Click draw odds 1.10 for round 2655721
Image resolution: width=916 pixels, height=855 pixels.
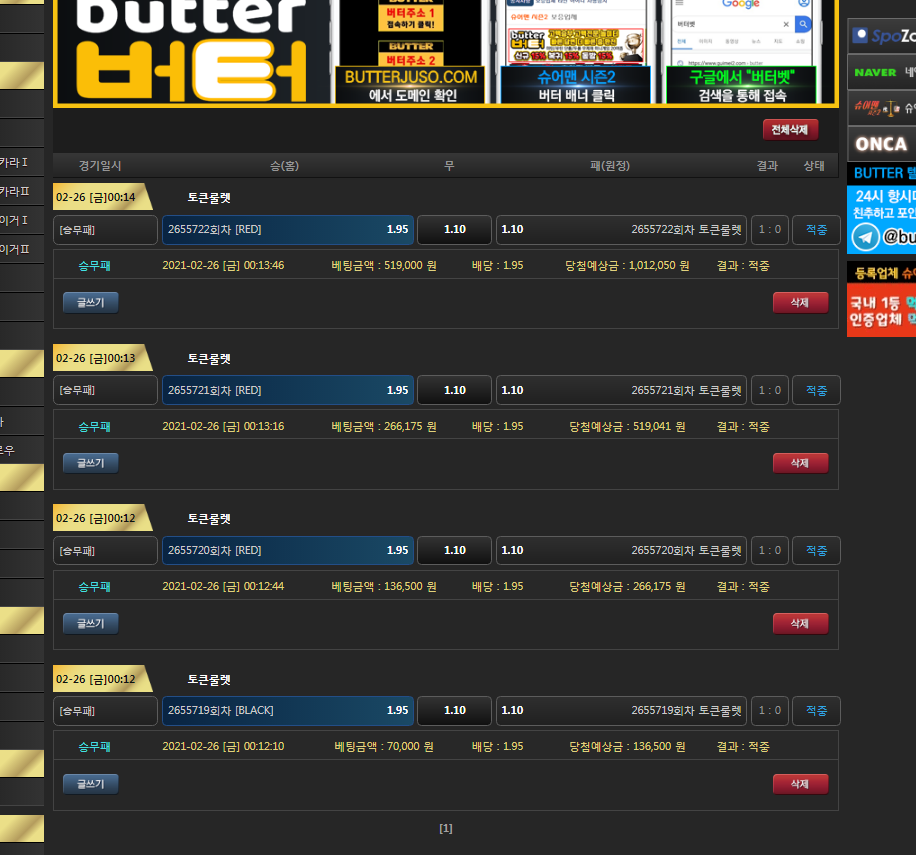pyautogui.click(x=454, y=390)
